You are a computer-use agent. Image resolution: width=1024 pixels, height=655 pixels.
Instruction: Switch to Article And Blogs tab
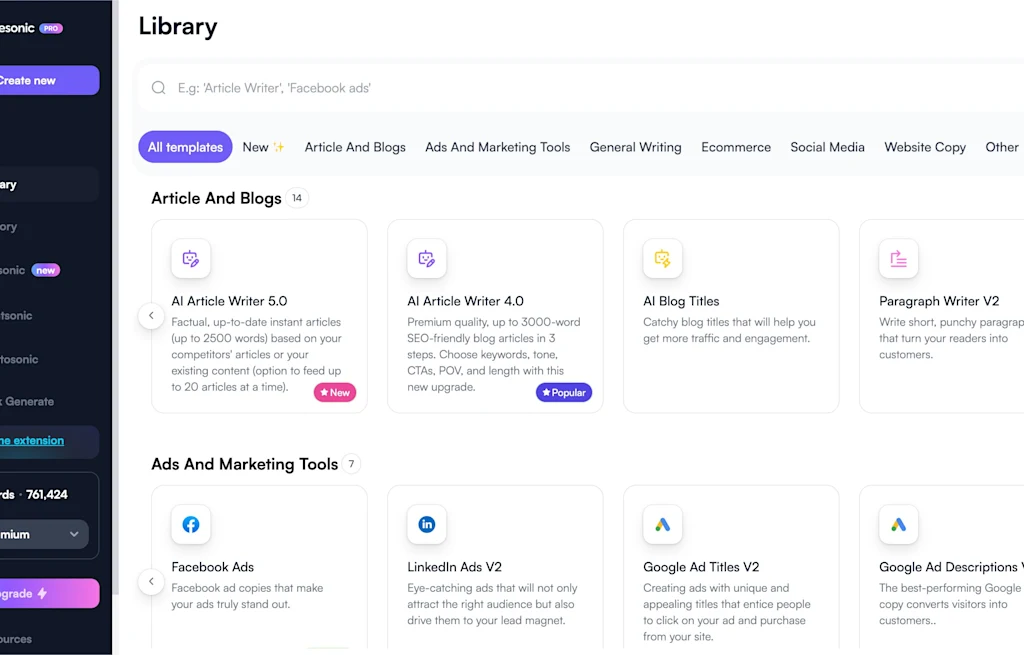355,147
